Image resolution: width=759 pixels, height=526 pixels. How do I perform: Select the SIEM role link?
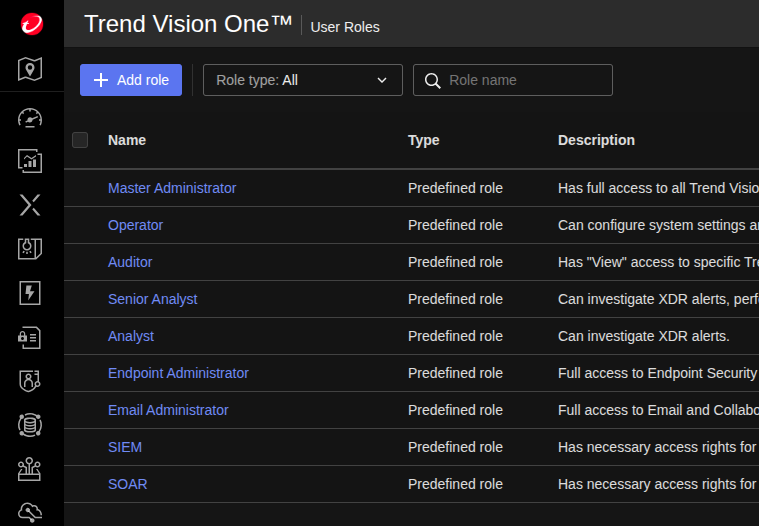125,447
